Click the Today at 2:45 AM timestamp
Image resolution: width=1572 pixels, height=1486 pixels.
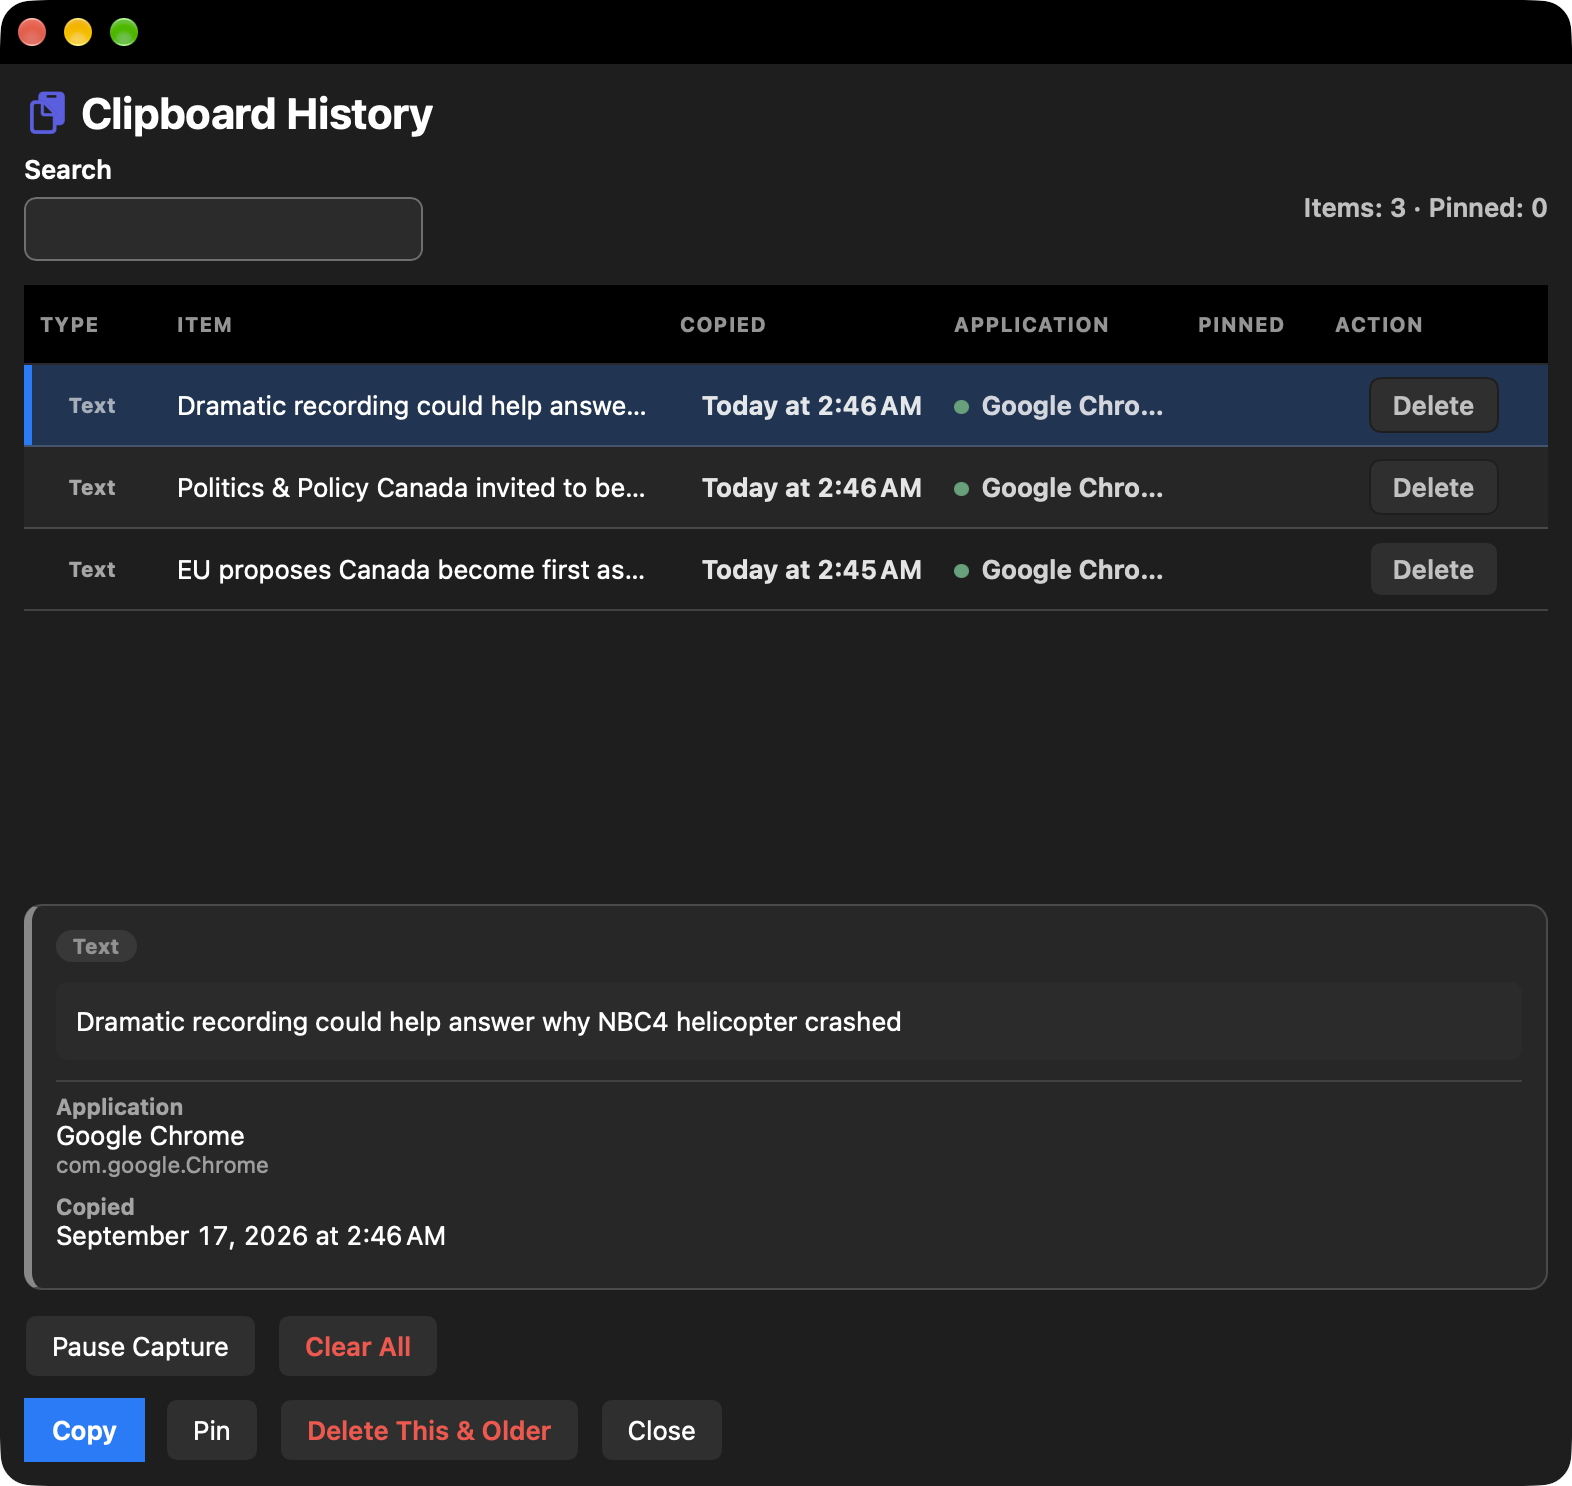pyautogui.click(x=811, y=570)
